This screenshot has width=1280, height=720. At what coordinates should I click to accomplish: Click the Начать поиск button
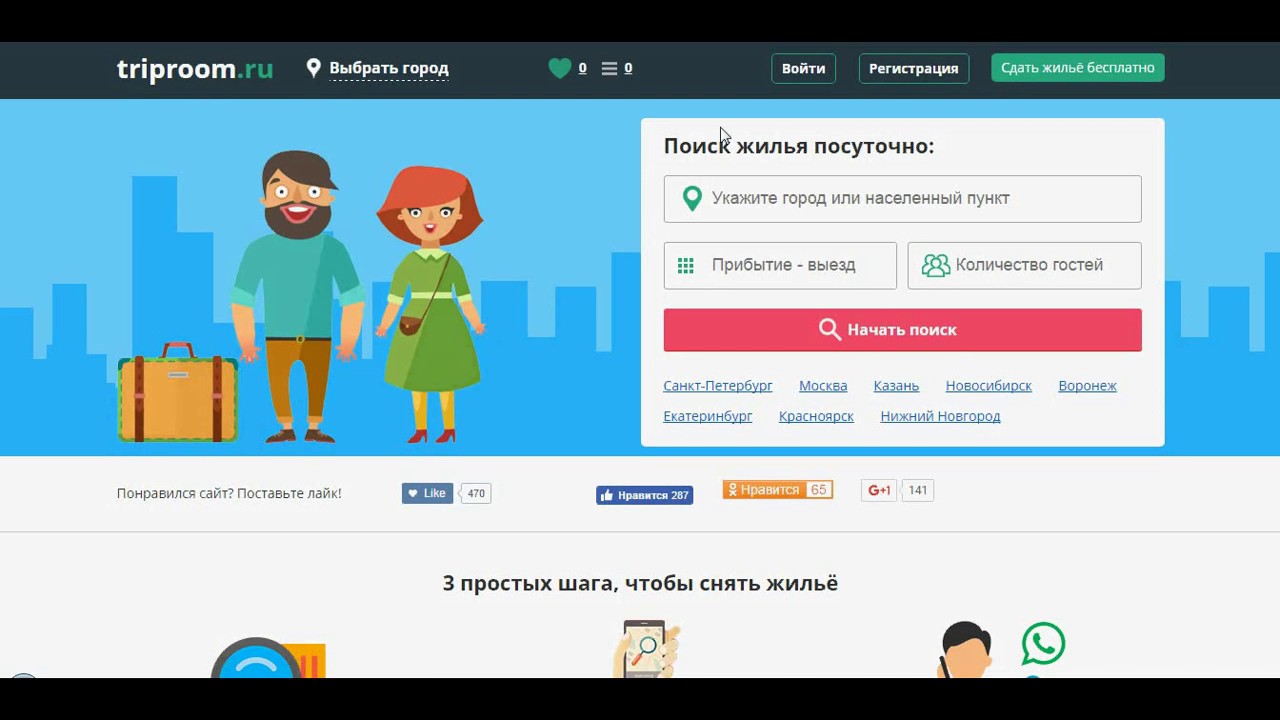(902, 330)
